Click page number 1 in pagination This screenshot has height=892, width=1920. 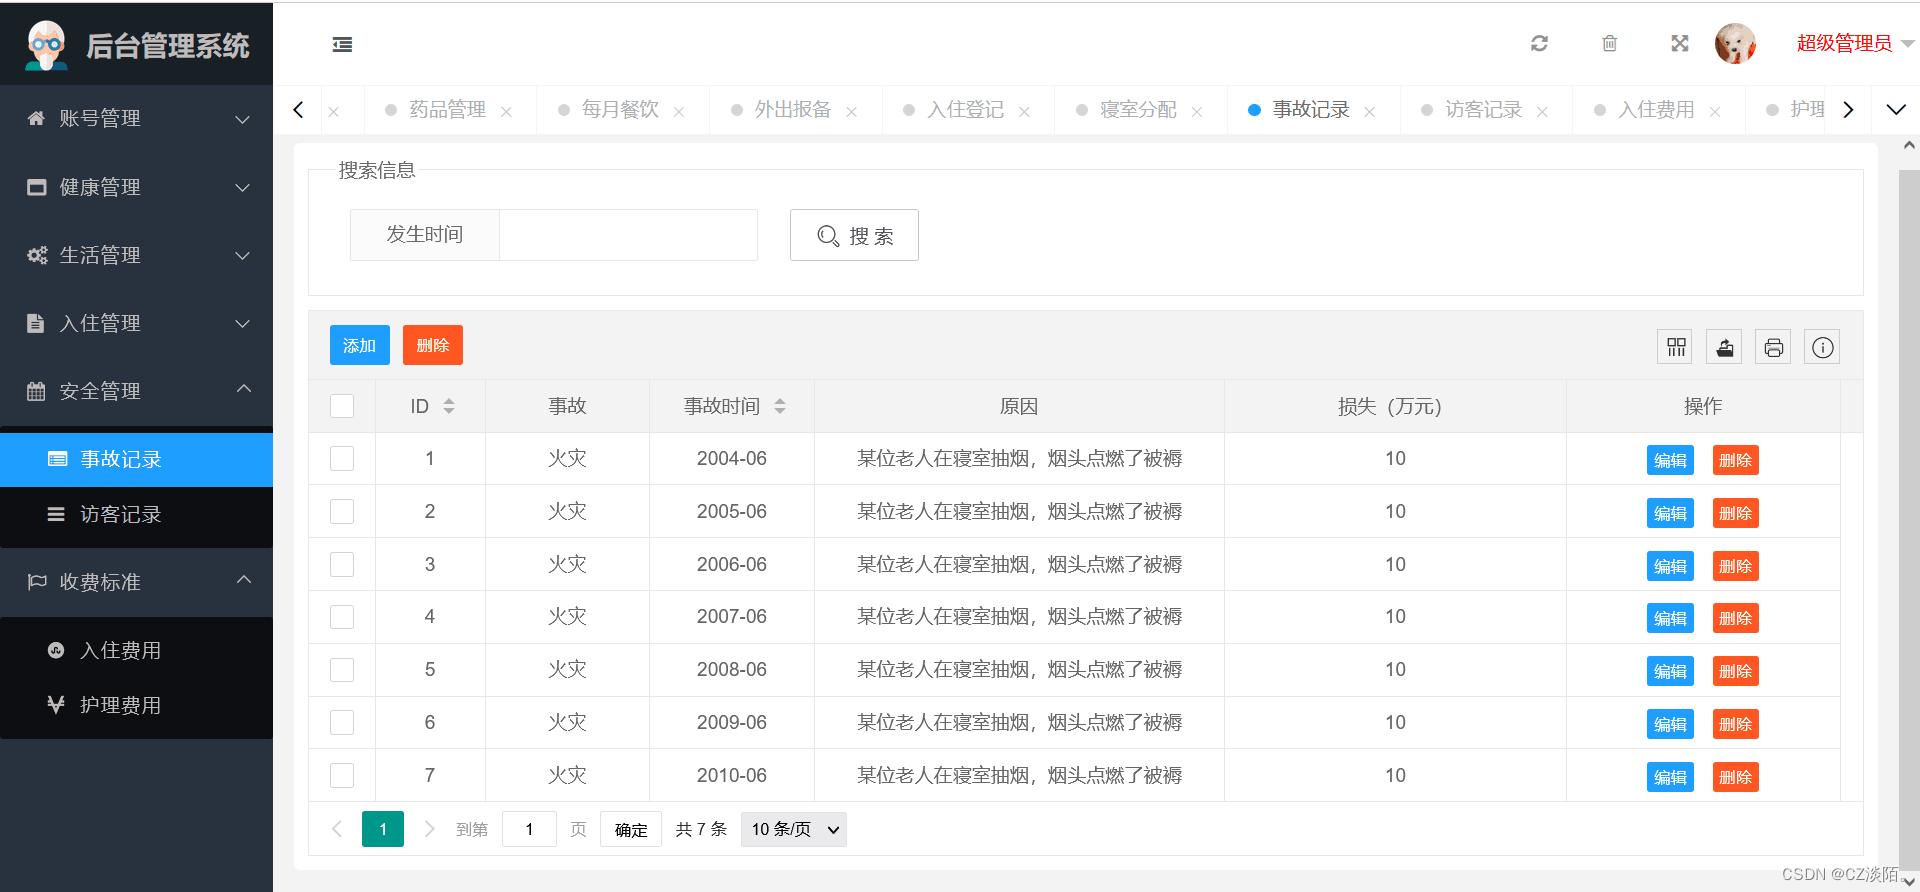coord(383,829)
